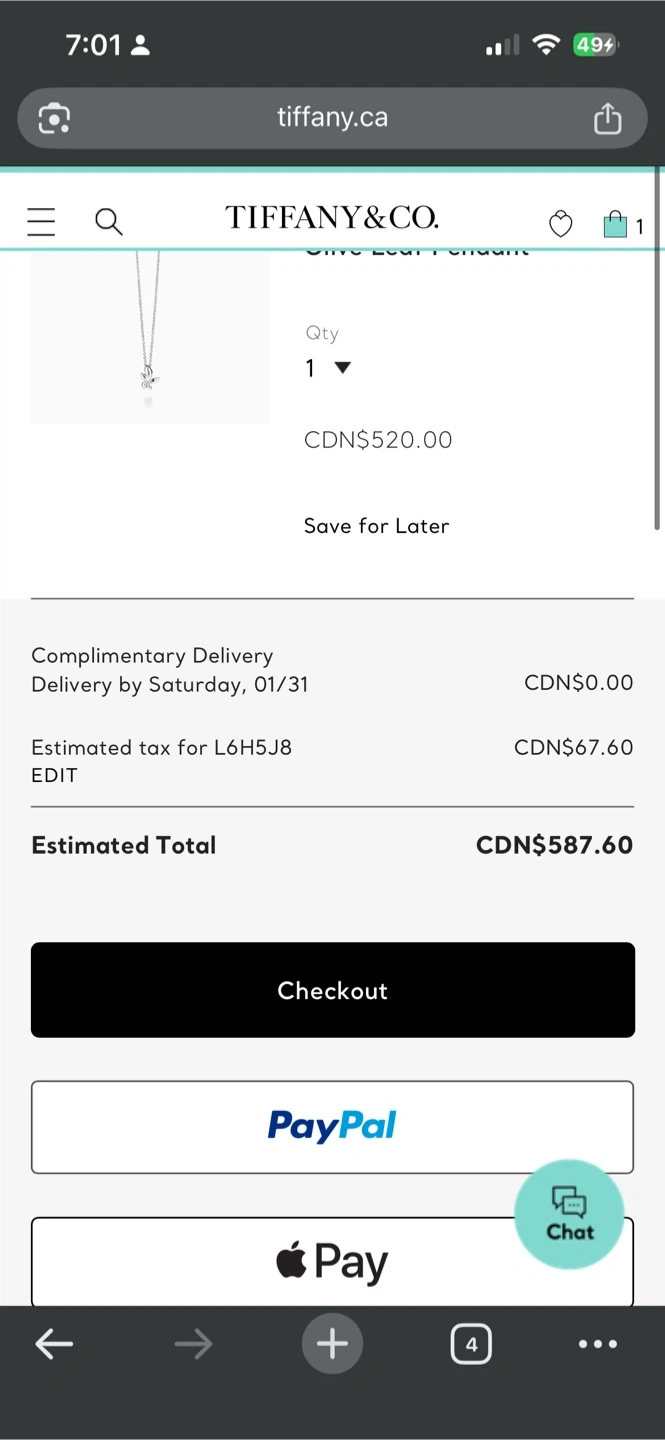Open the hamburger menu
665x1440 pixels.
[x=41, y=221]
